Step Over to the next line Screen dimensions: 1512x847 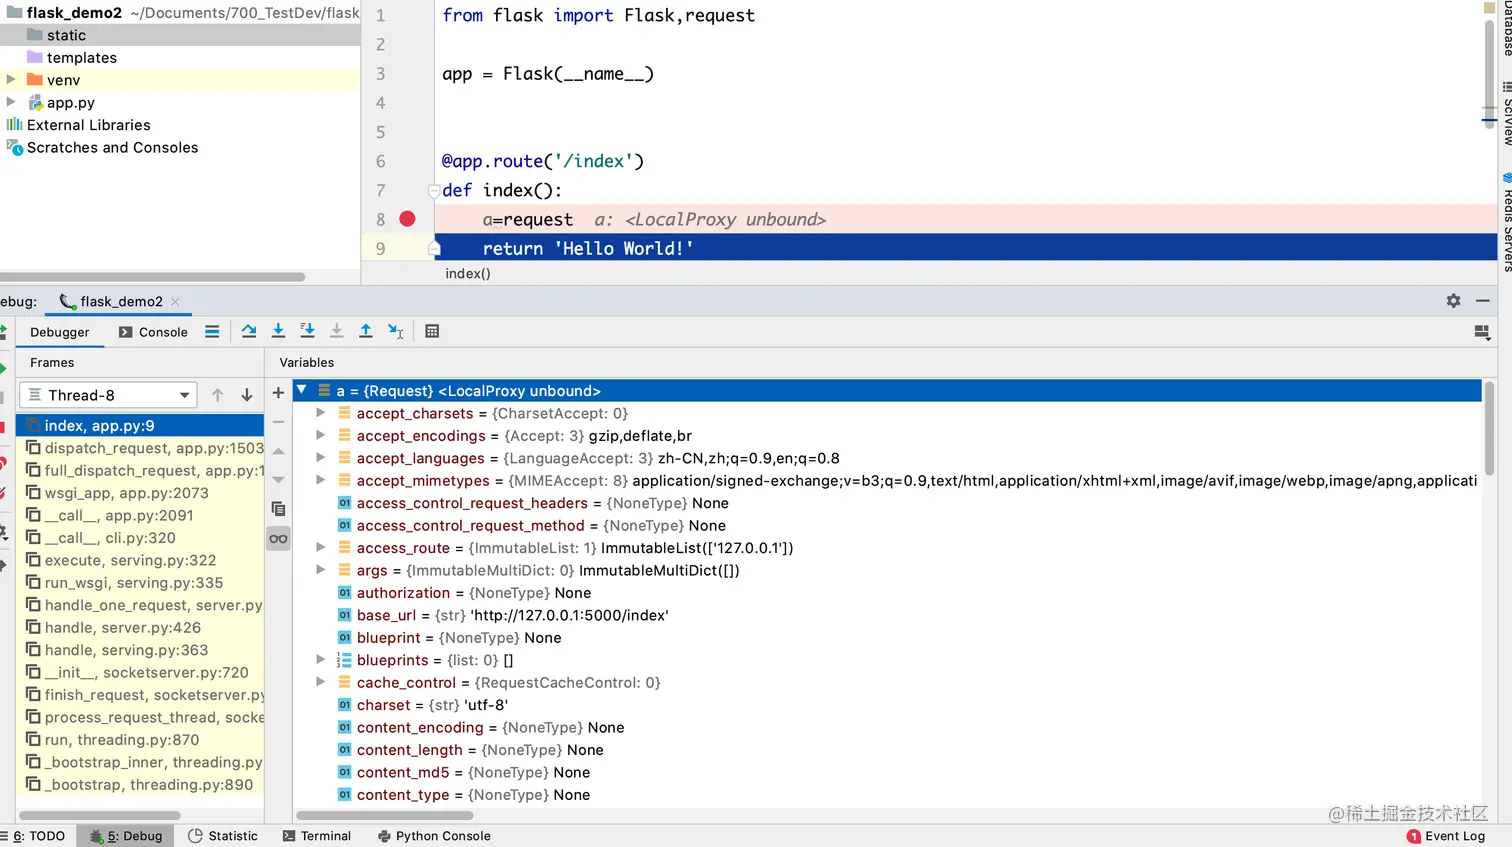point(249,331)
